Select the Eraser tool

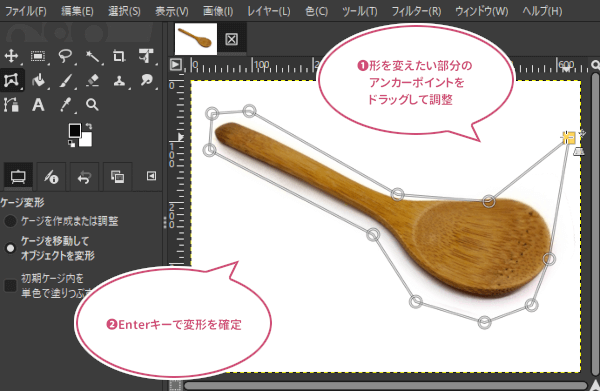click(x=93, y=80)
